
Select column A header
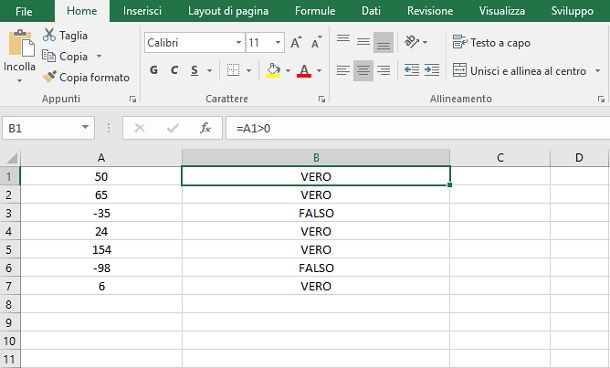[101, 158]
